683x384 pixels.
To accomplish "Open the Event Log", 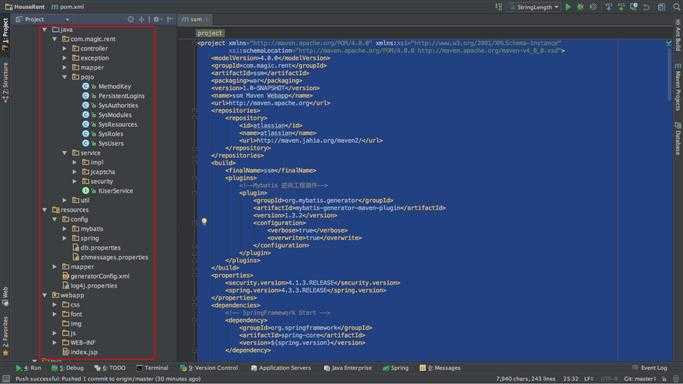I will pyautogui.click(x=649, y=368).
